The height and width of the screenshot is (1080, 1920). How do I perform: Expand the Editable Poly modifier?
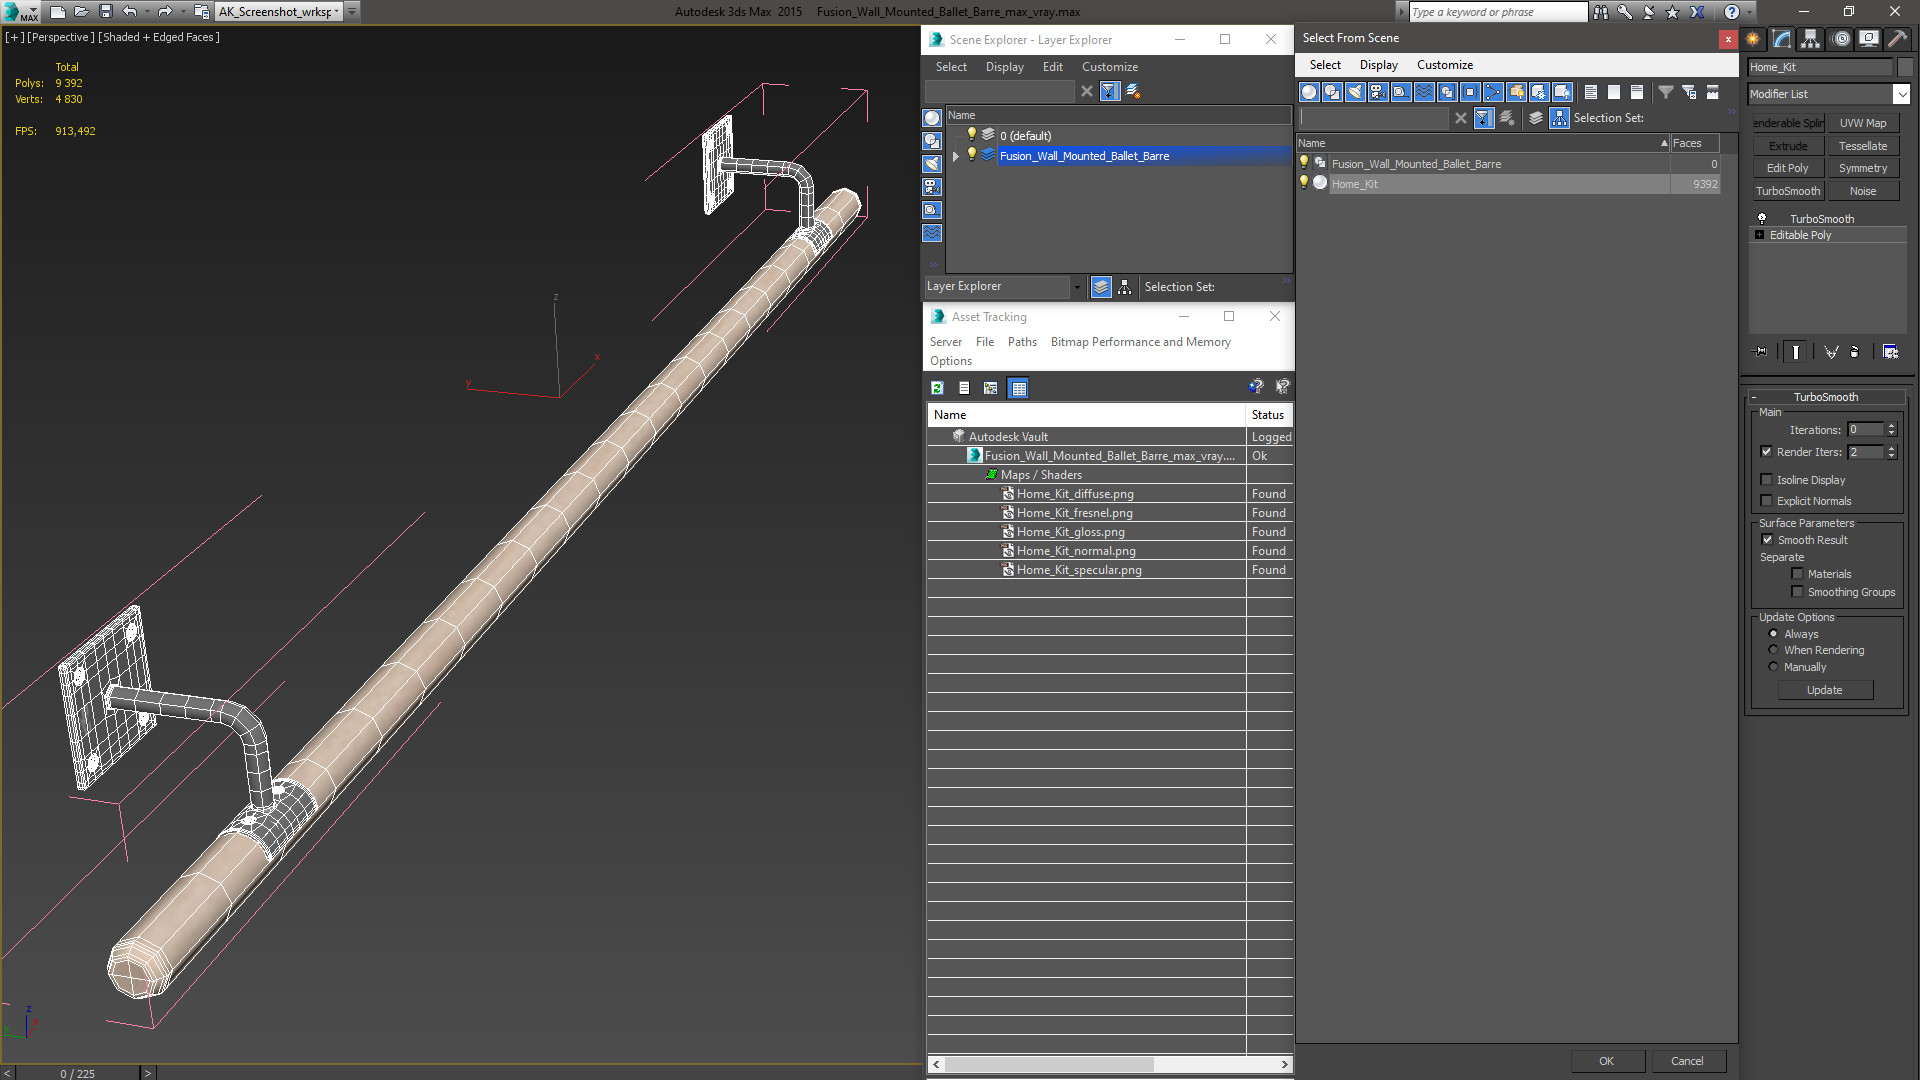click(x=1760, y=235)
